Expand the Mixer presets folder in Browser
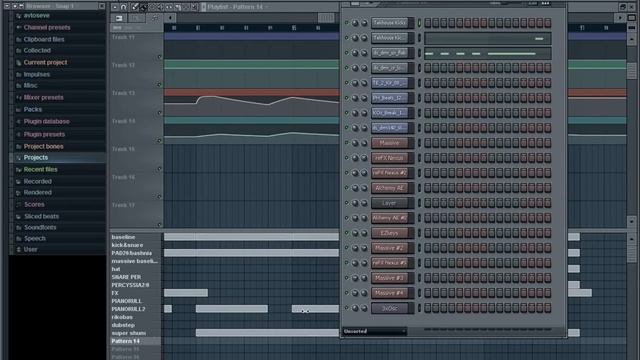 [x=43, y=98]
